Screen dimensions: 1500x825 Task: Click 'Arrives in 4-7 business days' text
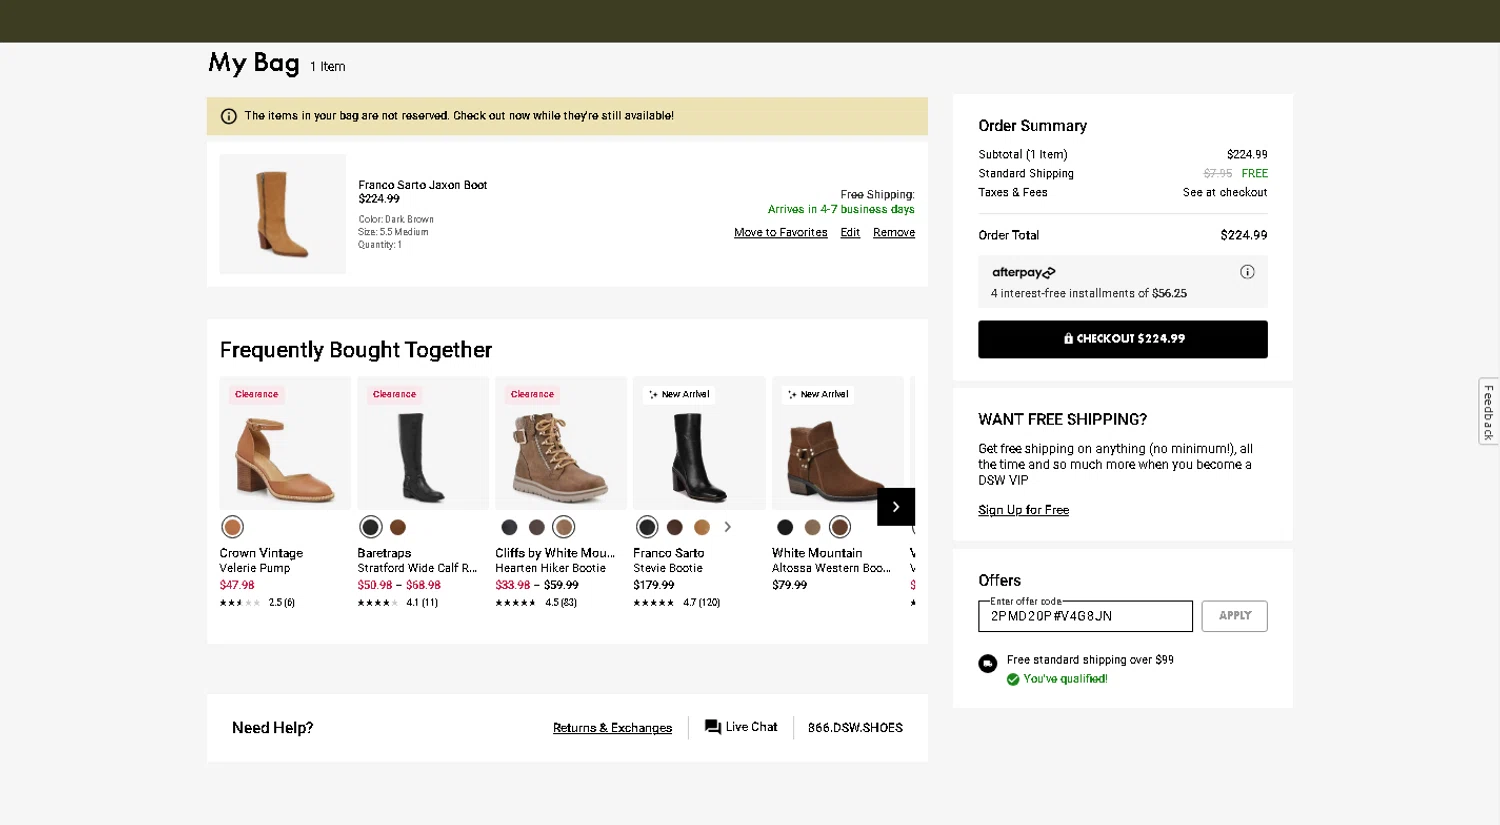[x=841, y=209]
